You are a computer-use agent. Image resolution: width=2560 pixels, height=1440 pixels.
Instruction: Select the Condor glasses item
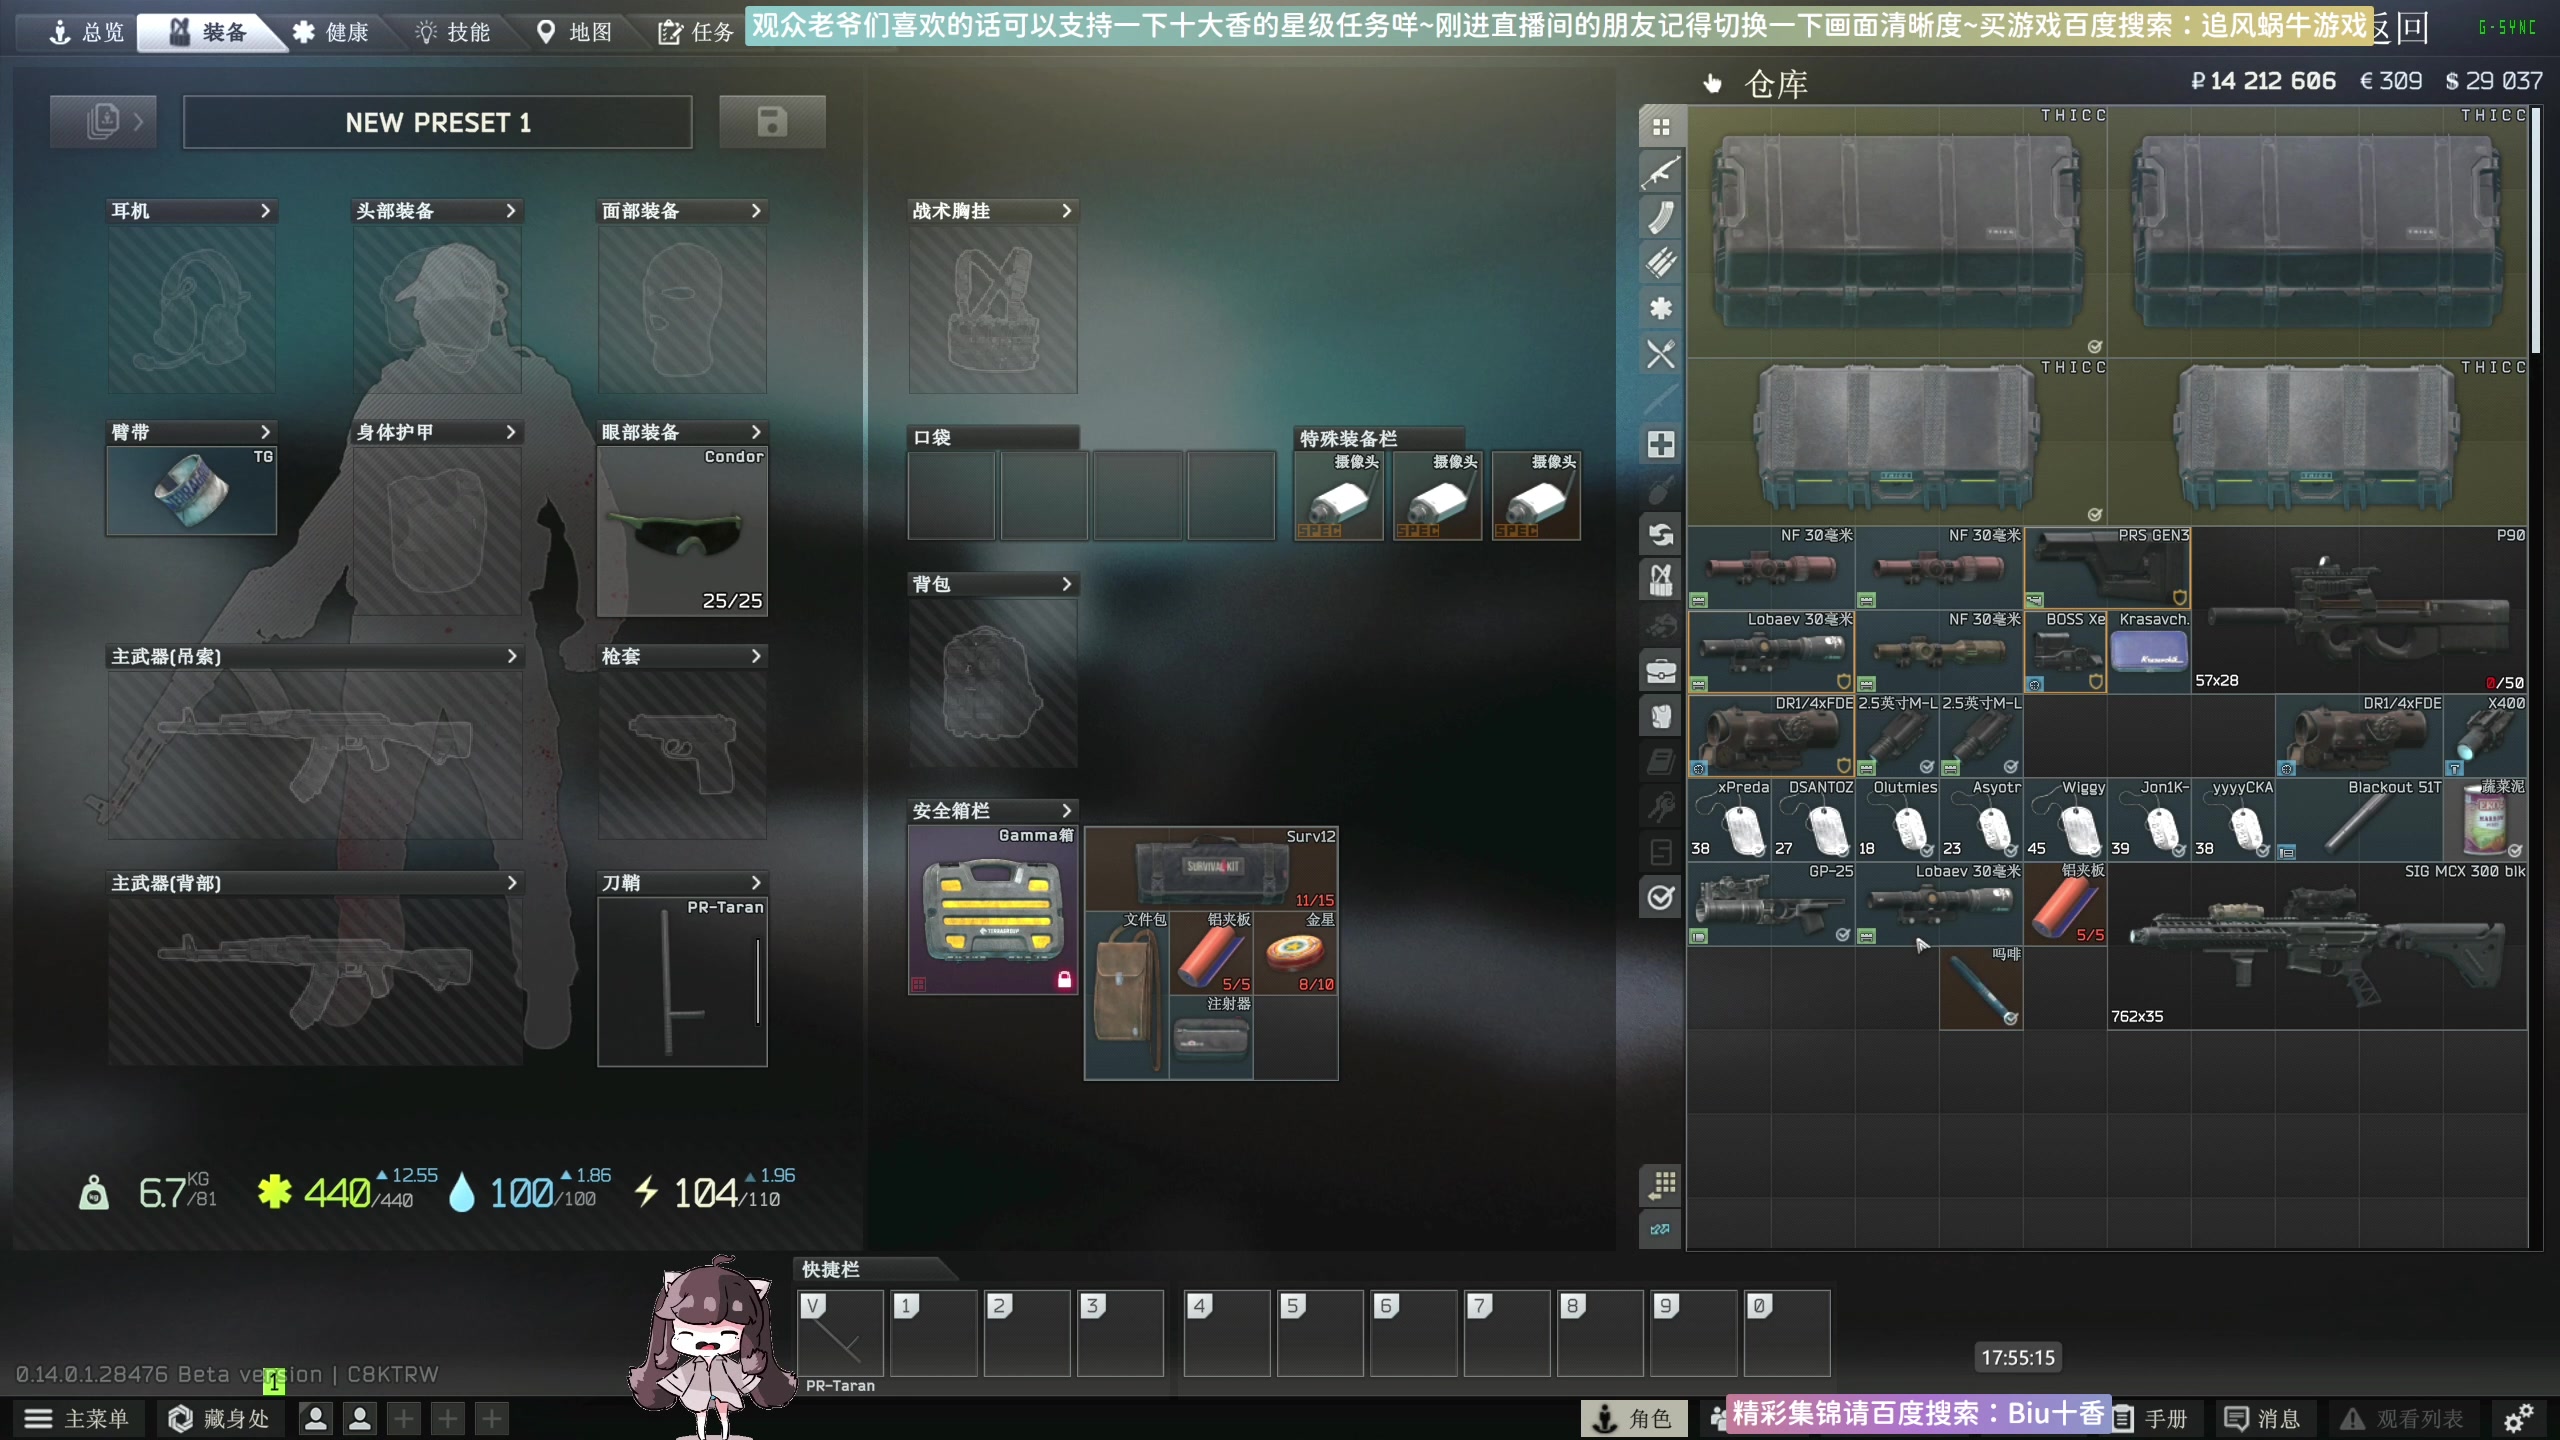682,531
